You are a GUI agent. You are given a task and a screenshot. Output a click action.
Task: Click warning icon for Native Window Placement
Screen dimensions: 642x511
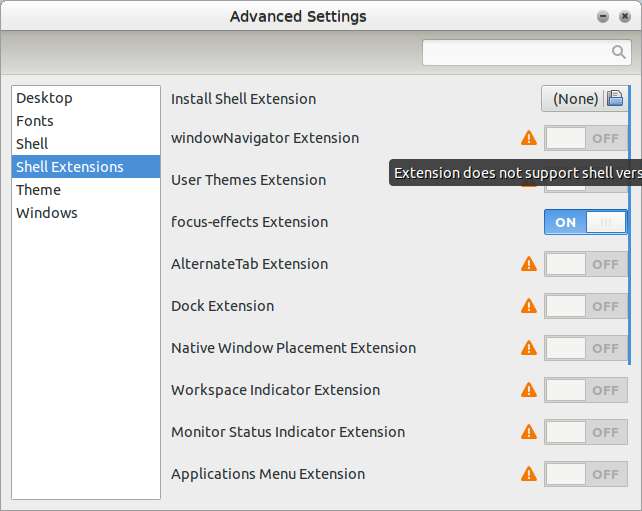pyautogui.click(x=529, y=348)
